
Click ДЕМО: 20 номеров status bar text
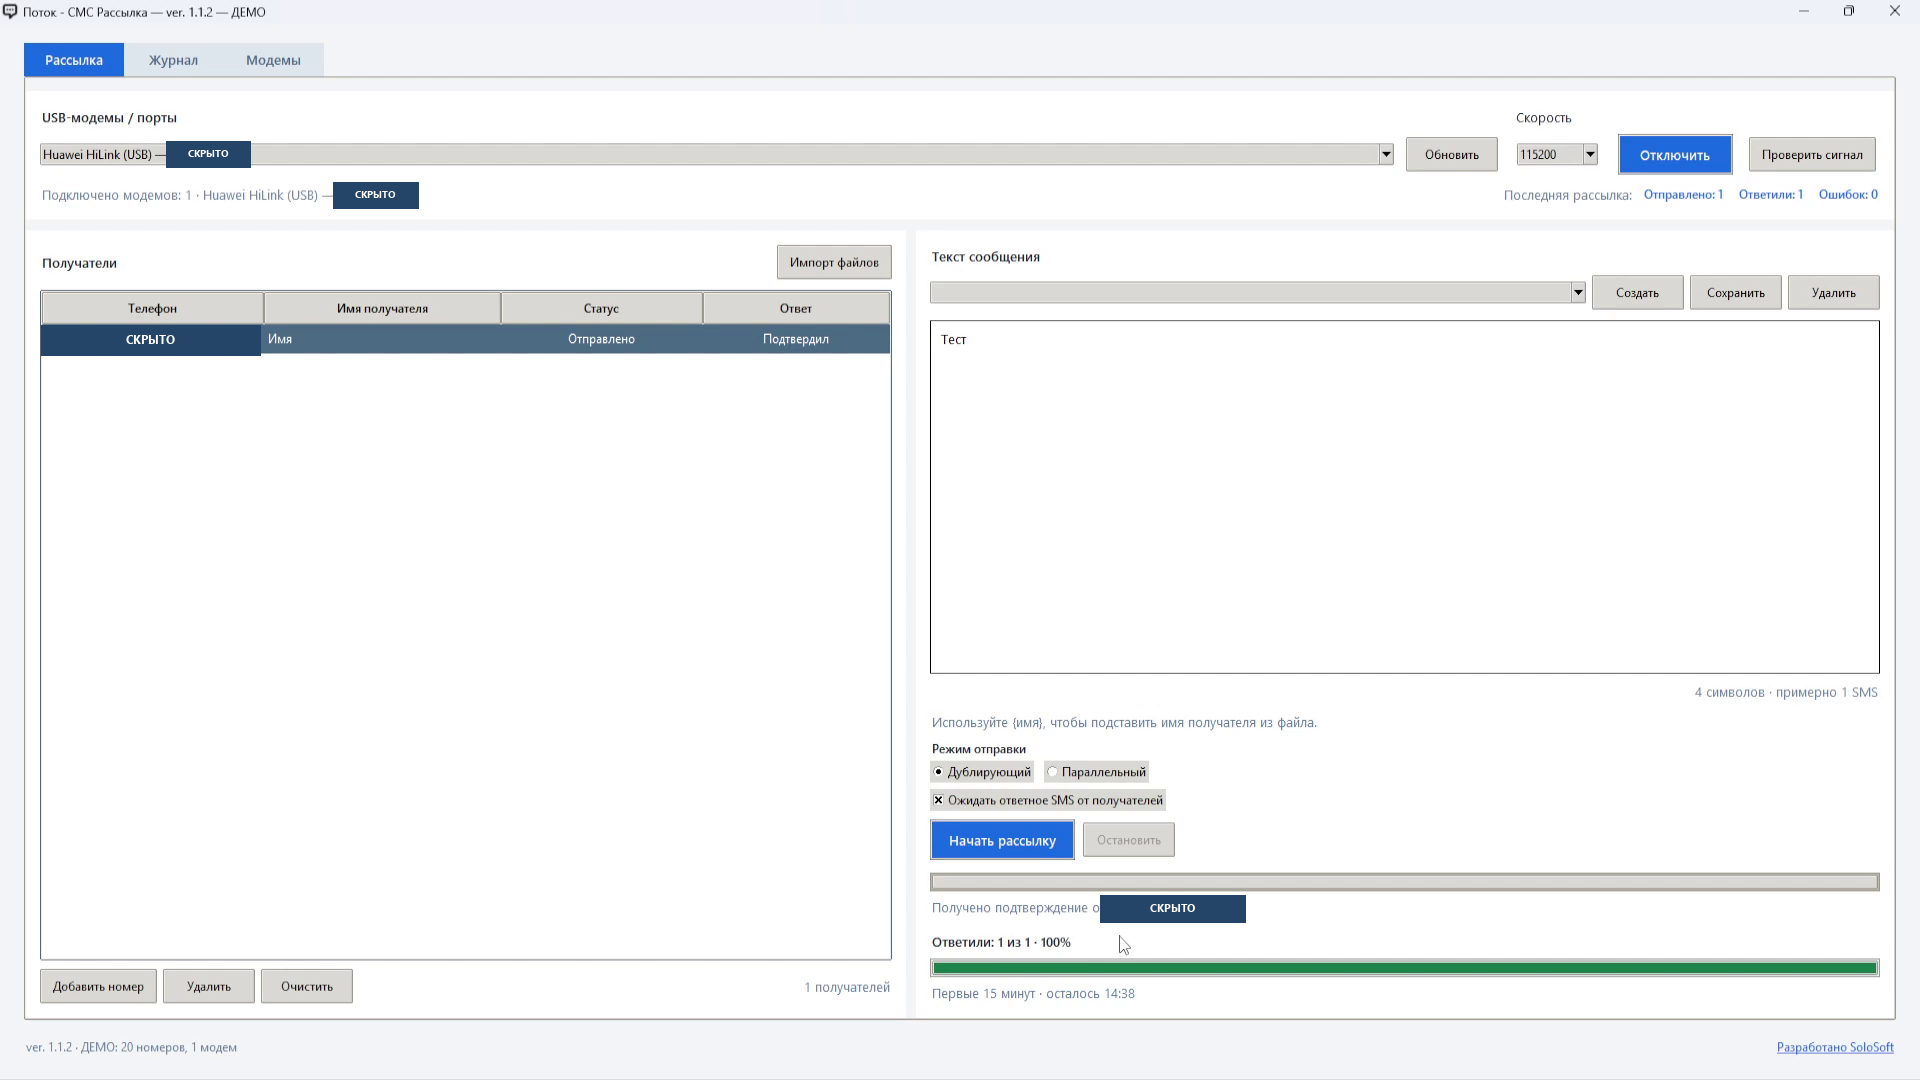[132, 1047]
